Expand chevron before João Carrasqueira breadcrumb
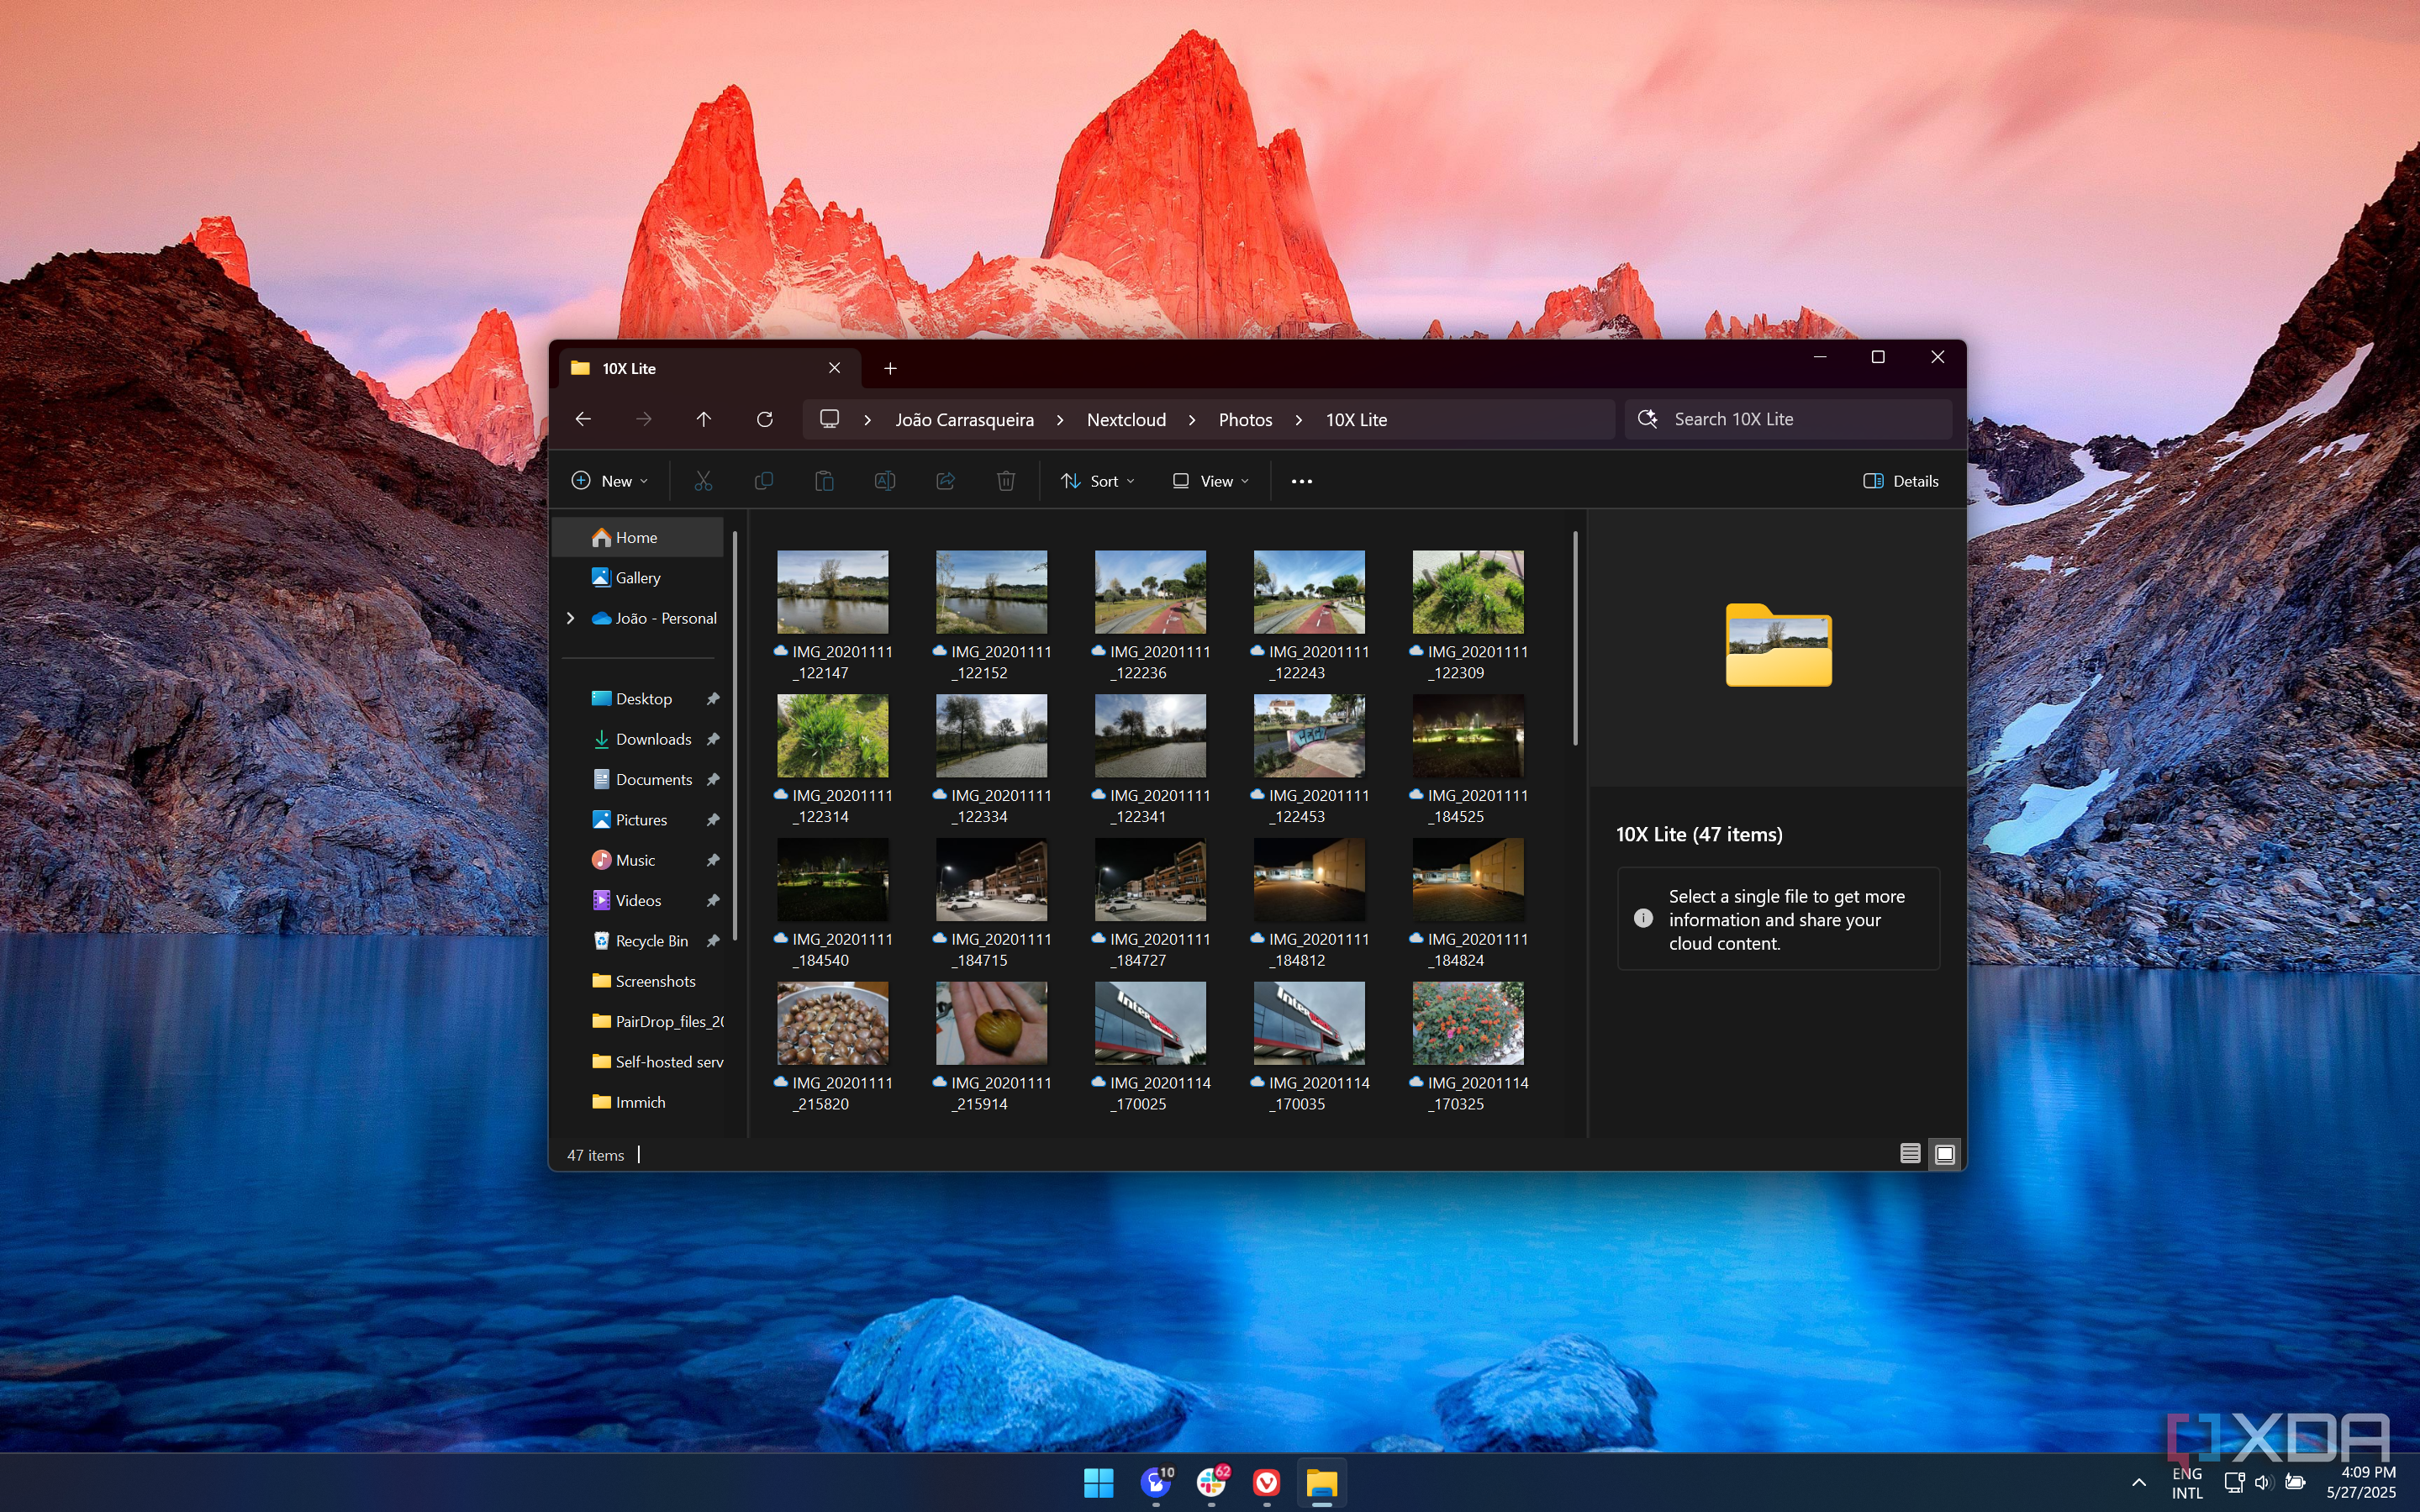This screenshot has height=1512, width=2420. click(868, 420)
